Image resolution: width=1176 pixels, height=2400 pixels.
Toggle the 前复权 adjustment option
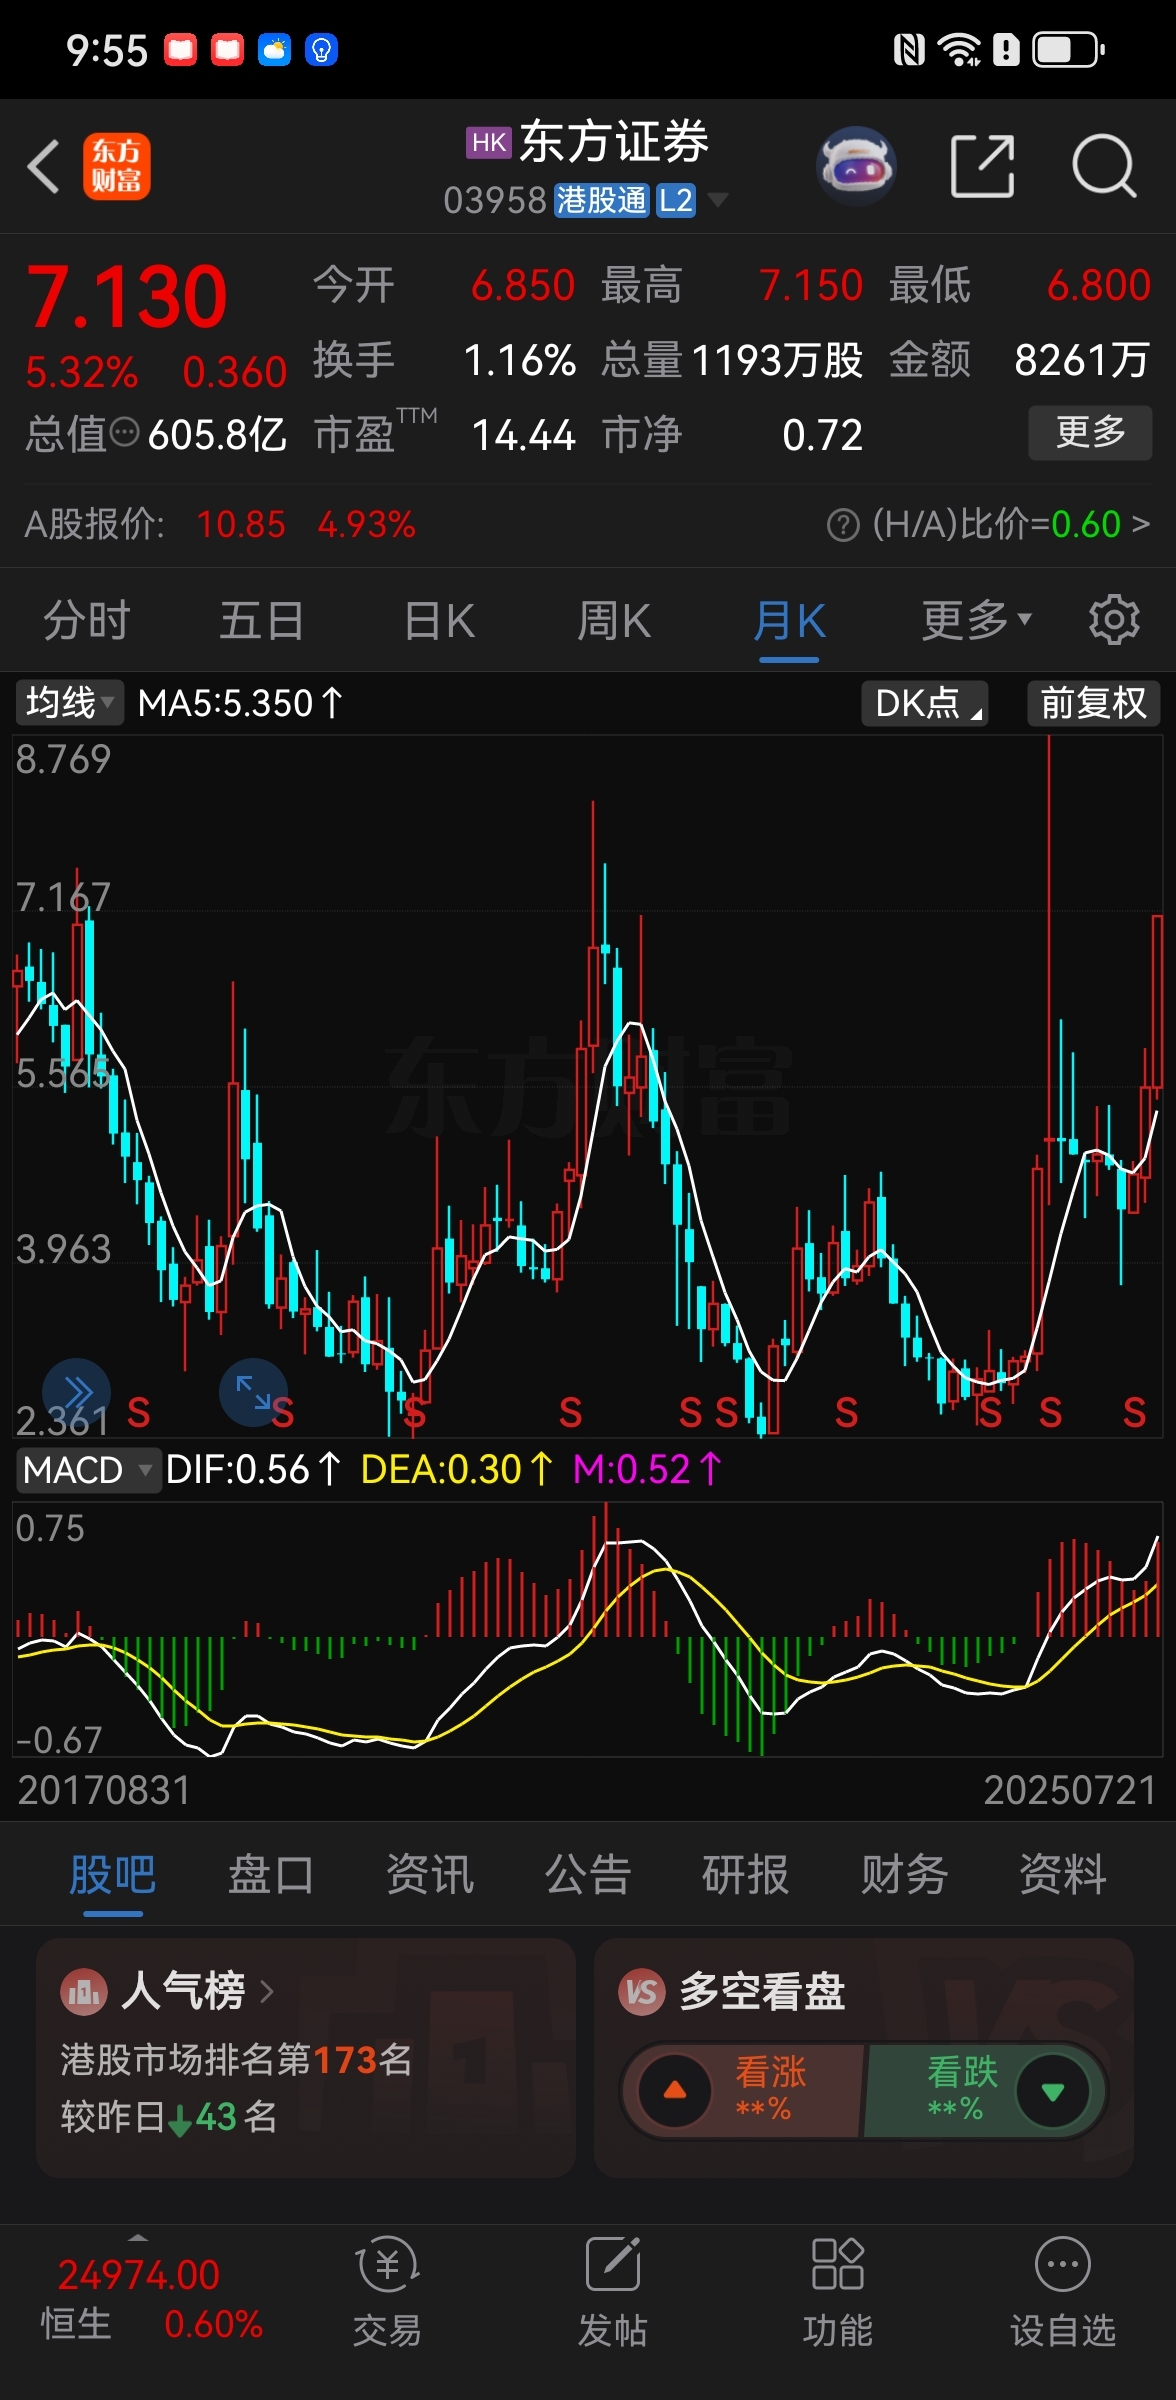pyautogui.click(x=1093, y=703)
